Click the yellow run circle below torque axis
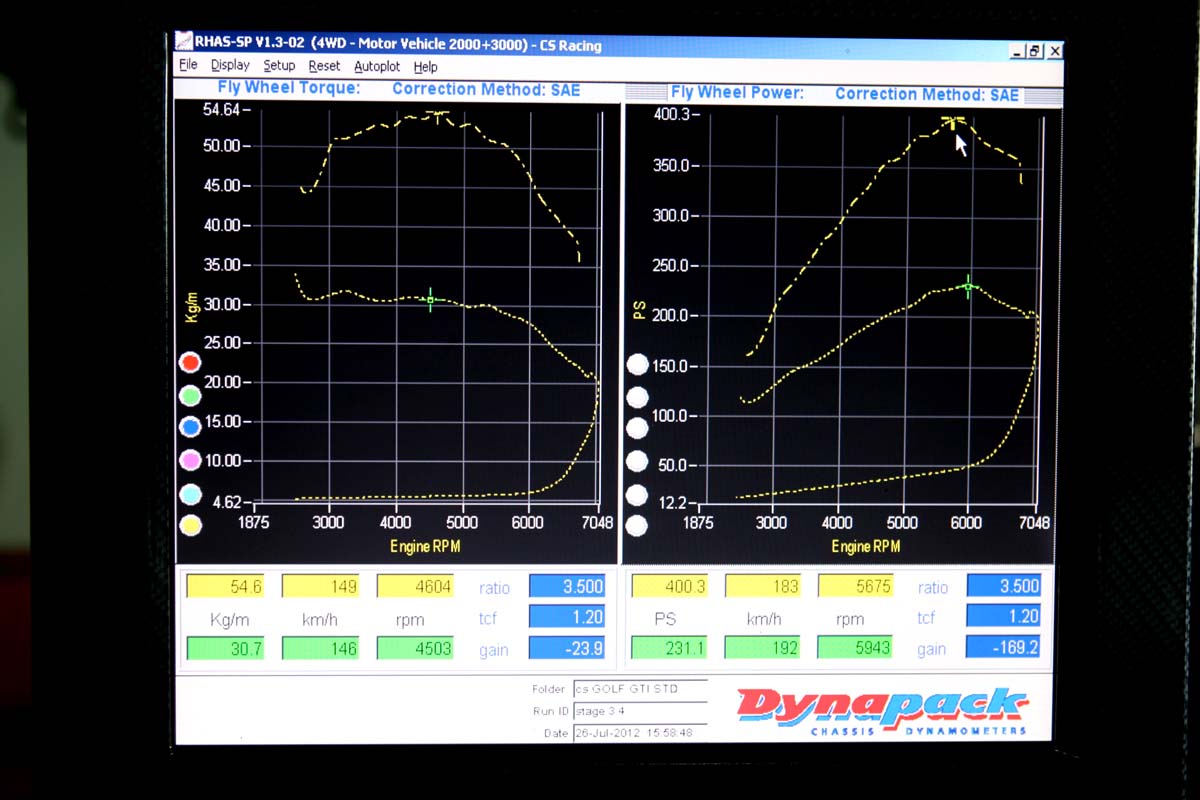This screenshot has width=1200, height=800. (x=189, y=525)
